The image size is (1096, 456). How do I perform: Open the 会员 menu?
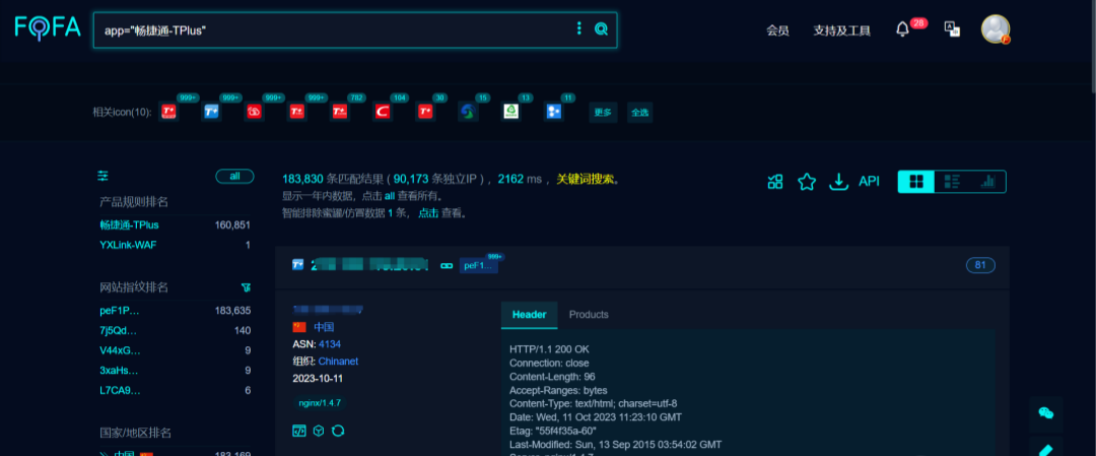777,30
